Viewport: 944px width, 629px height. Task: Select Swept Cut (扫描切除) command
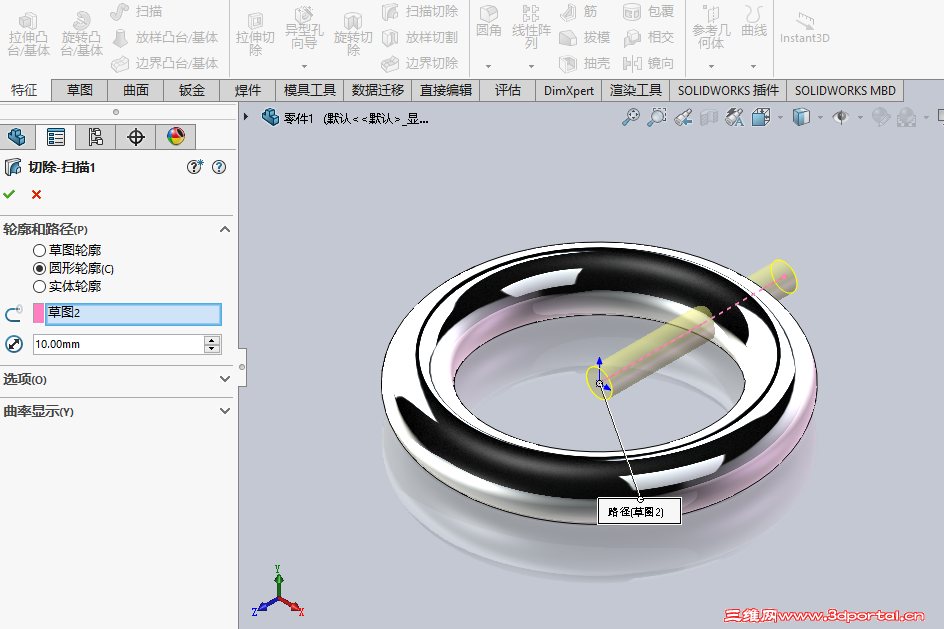point(420,11)
